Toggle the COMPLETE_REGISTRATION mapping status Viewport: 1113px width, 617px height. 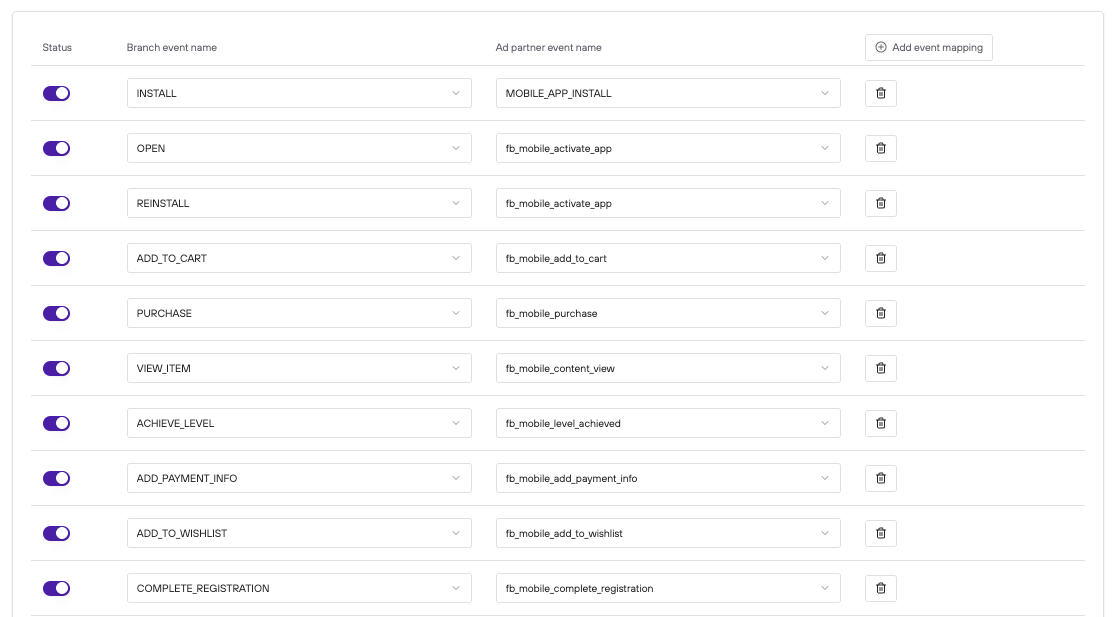click(56, 589)
